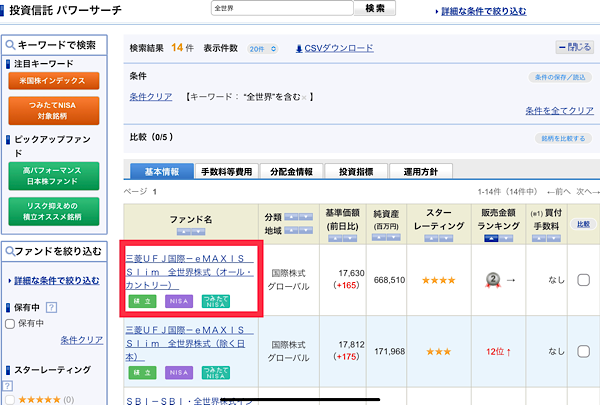This screenshot has height=405, width=600.
Task: Click the search keyword input field
Action: (282, 8)
